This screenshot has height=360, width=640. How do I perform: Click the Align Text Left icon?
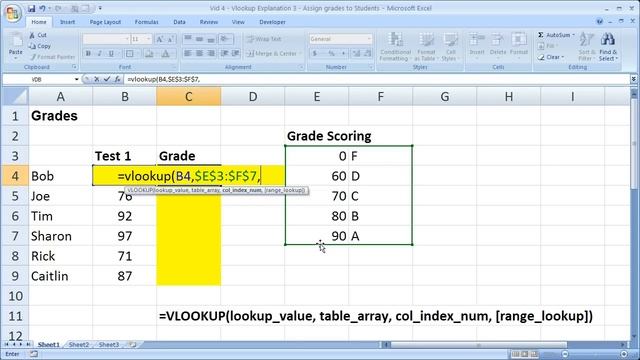tap(188, 53)
